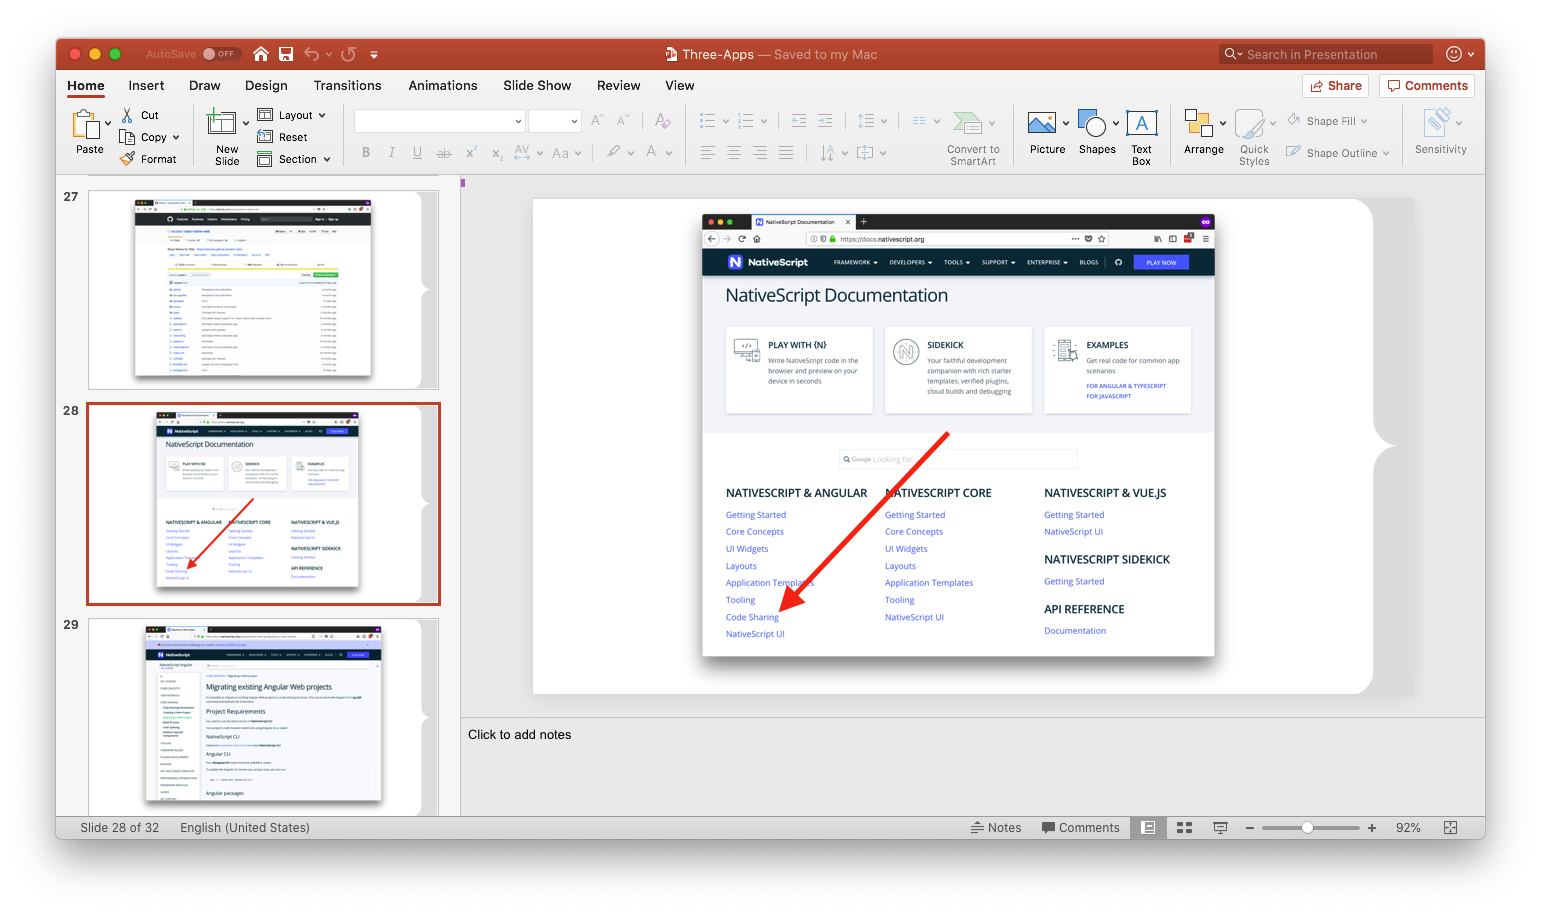Click the Increase Font Size icon
This screenshot has width=1541, height=913.
[x=597, y=120]
